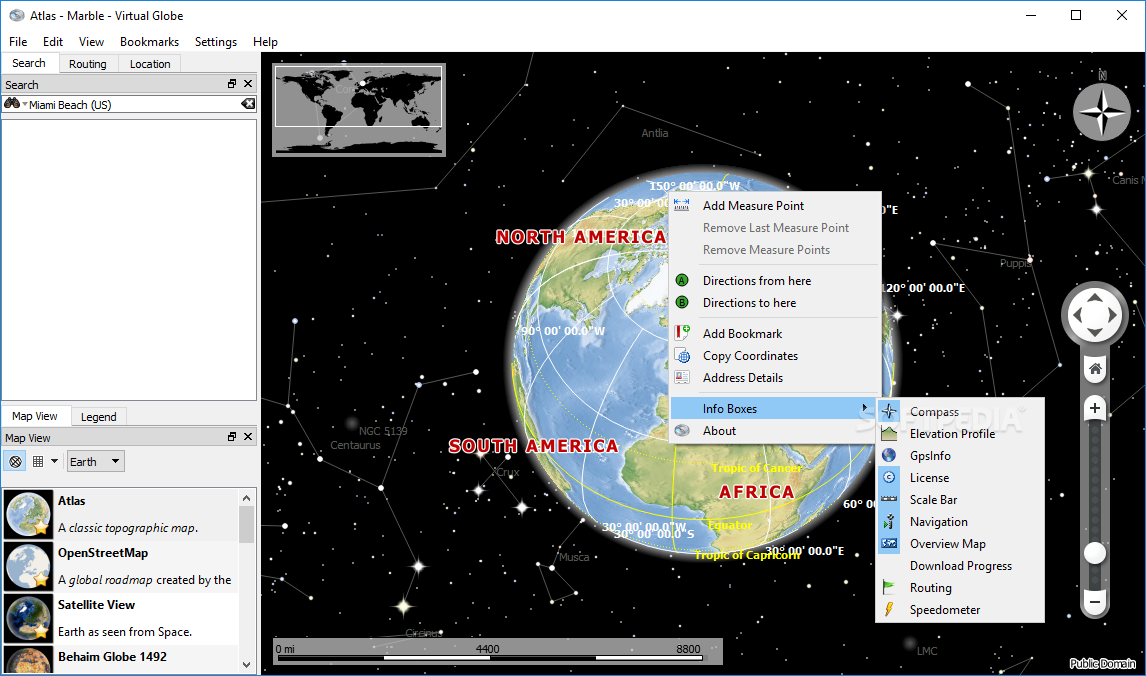Switch to the Routing tab
Viewport: 1146px width, 676px height.
(88, 64)
